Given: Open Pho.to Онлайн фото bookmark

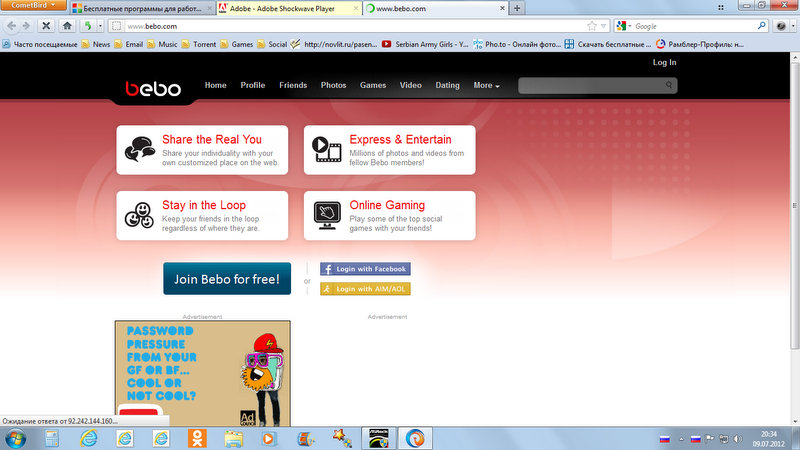Looking at the screenshot, I should click(x=517, y=44).
